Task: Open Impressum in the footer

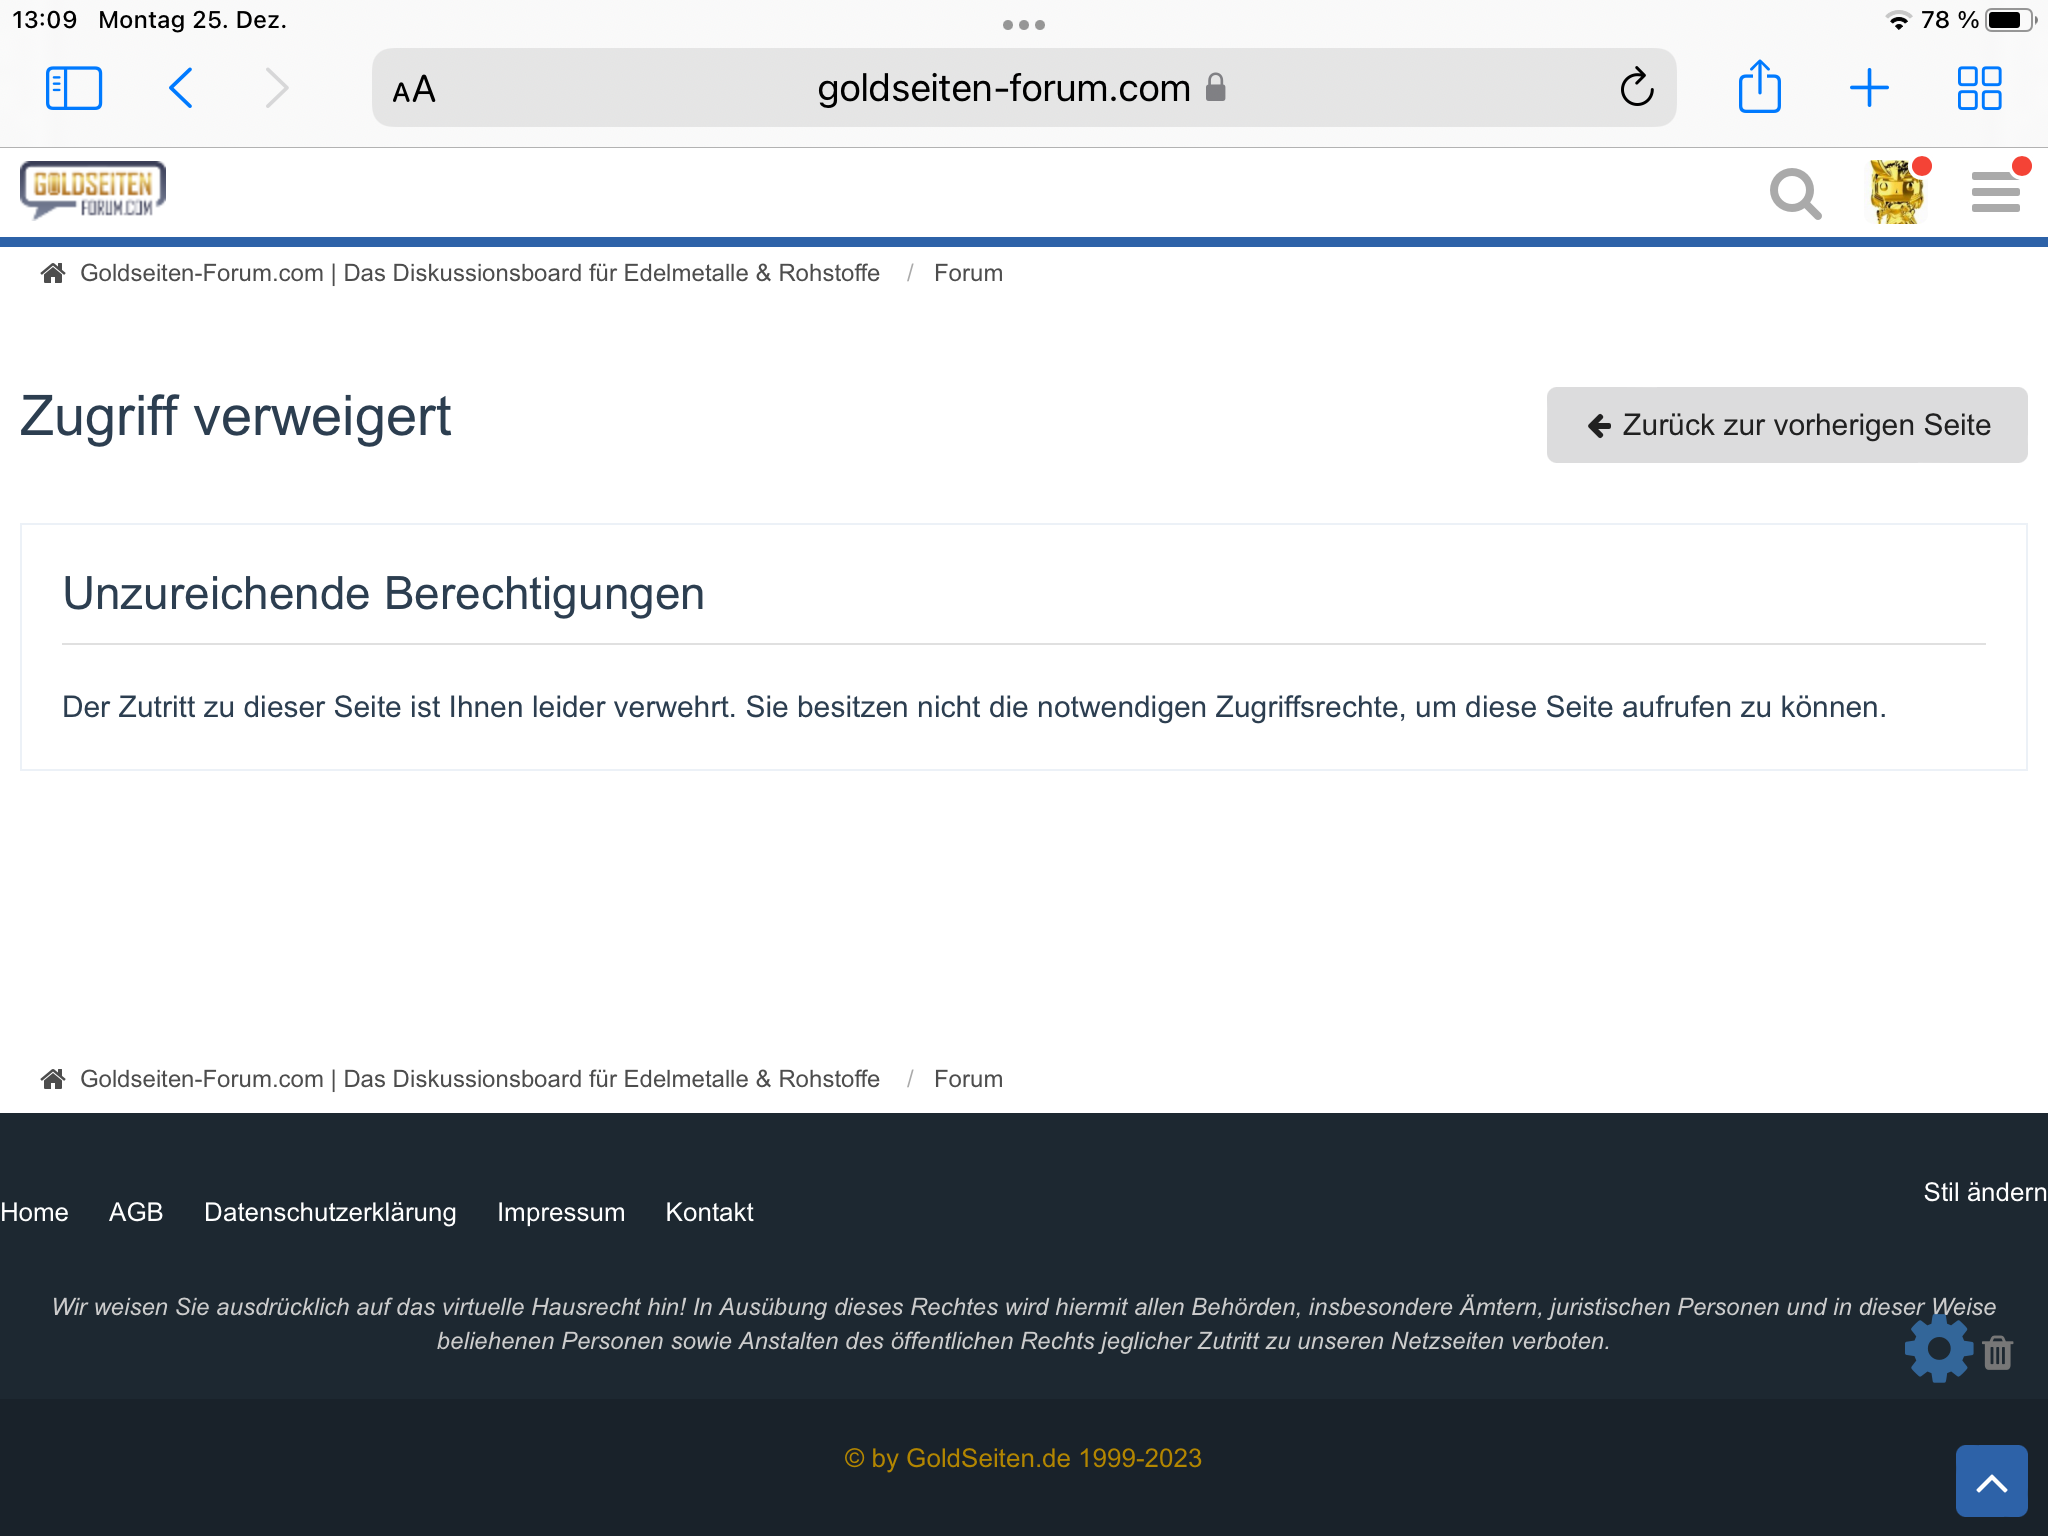Action: click(560, 1212)
